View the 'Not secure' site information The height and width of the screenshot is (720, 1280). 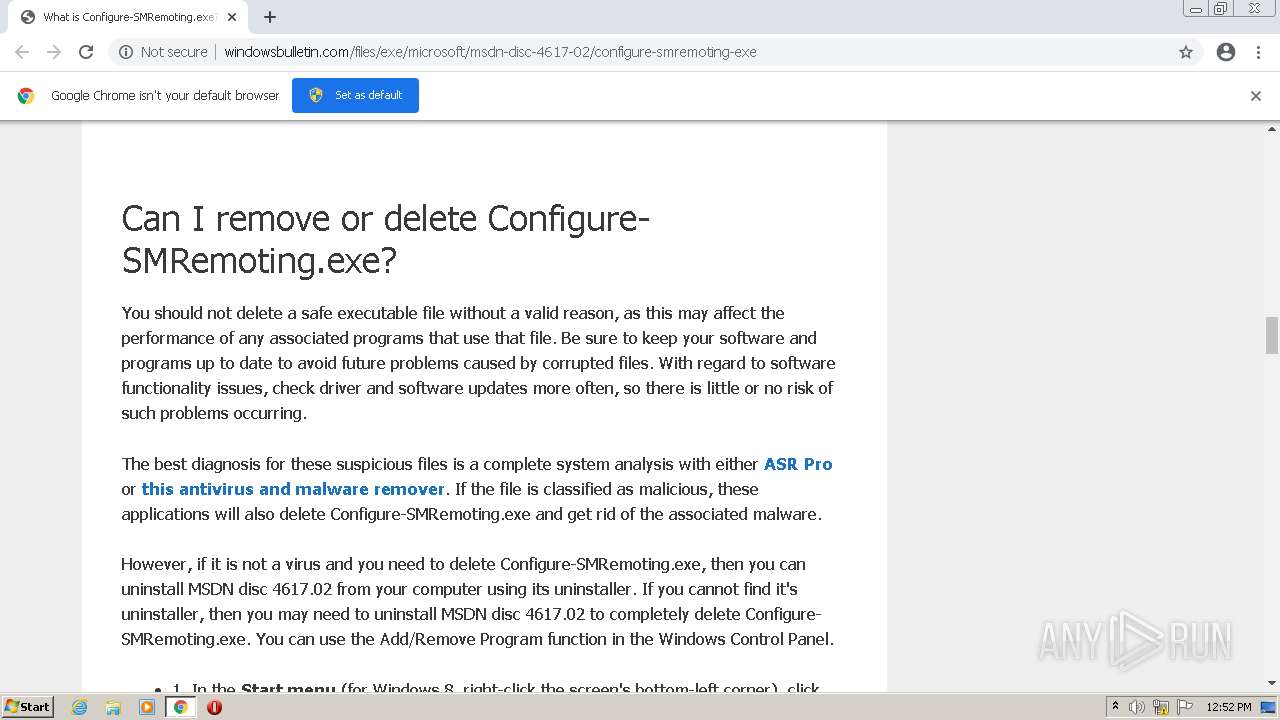(x=163, y=52)
